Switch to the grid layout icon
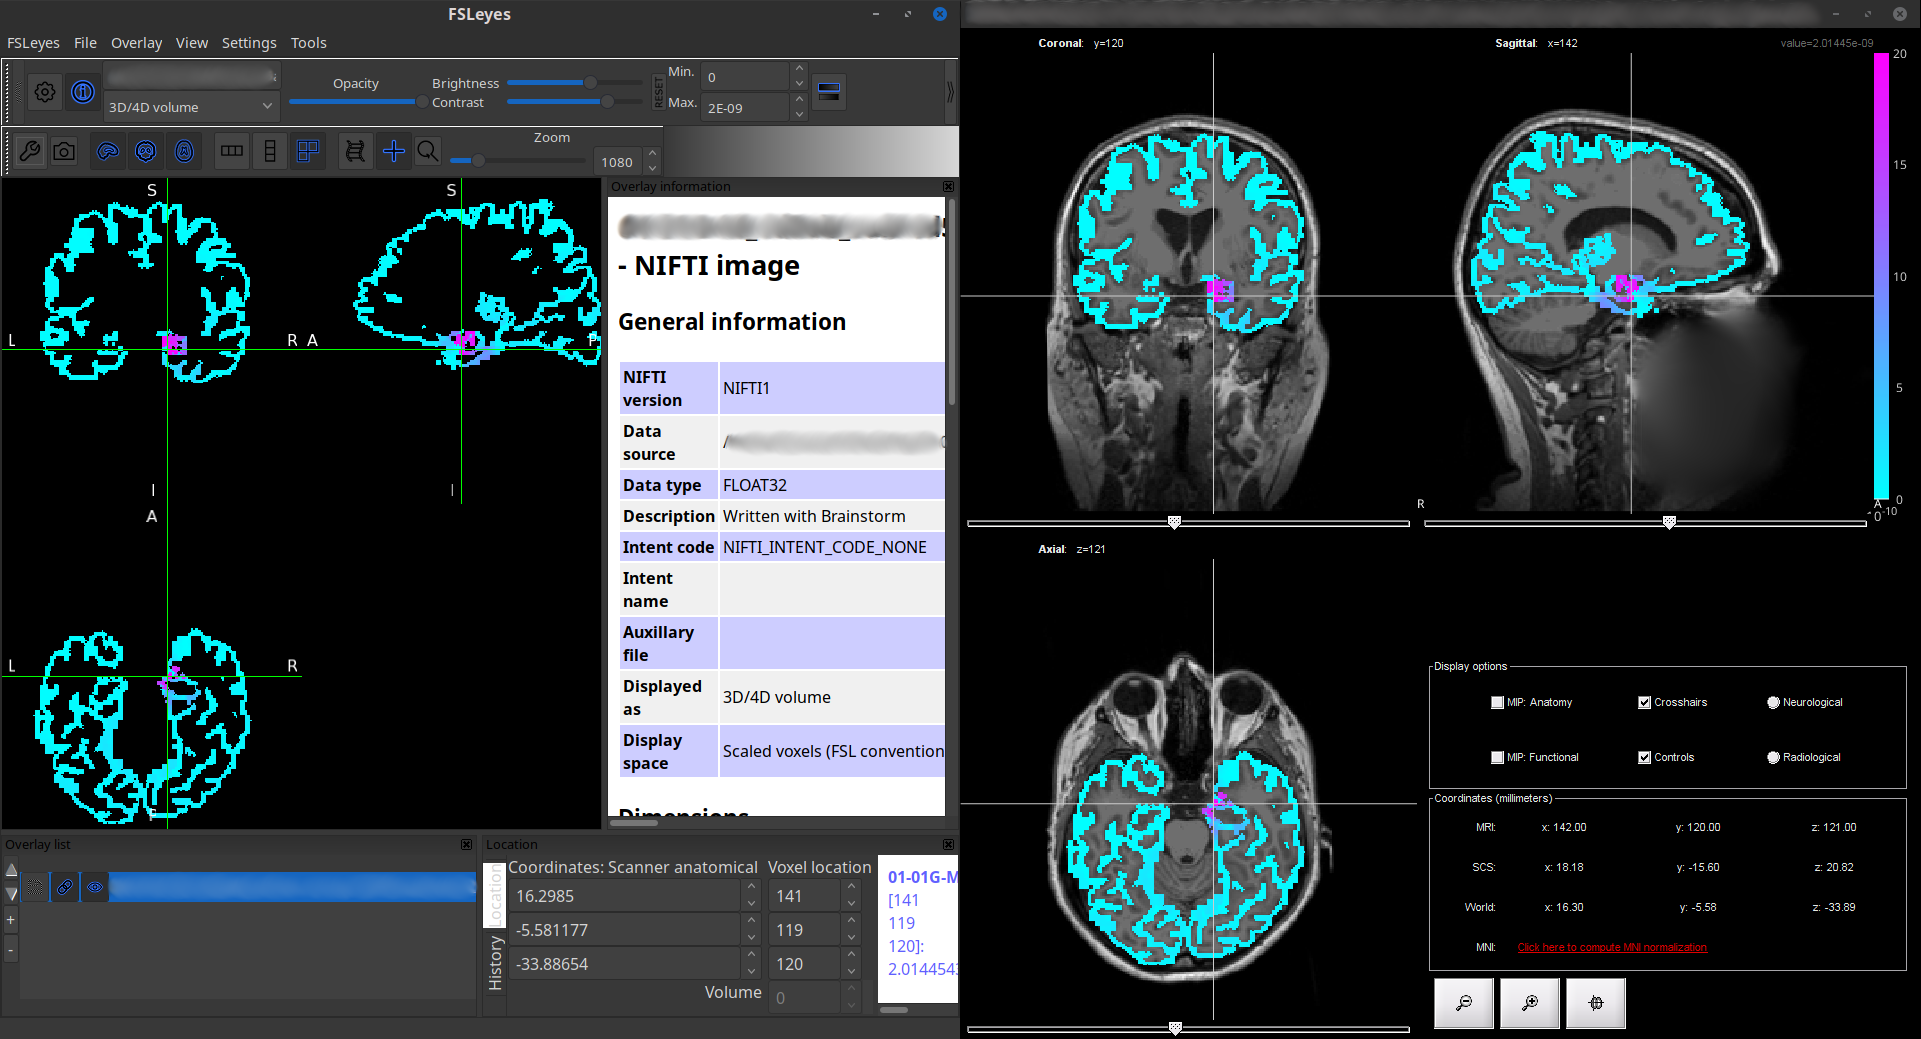 (308, 151)
